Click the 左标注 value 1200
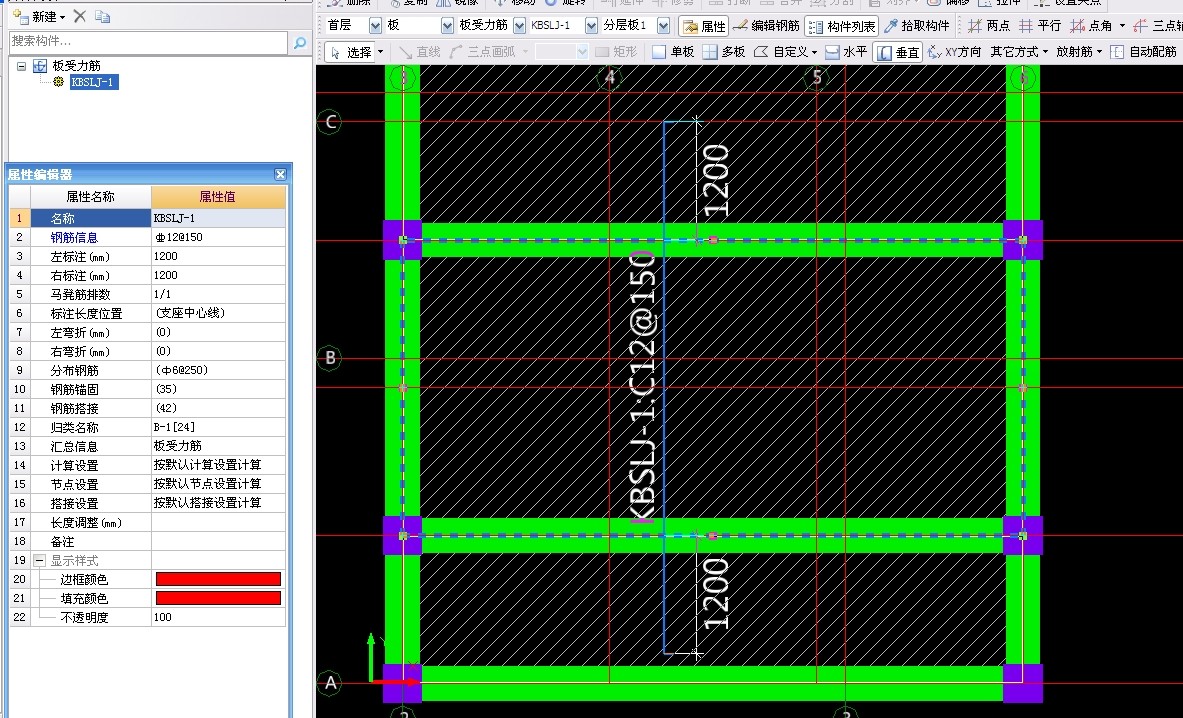1183x718 pixels. (219, 256)
